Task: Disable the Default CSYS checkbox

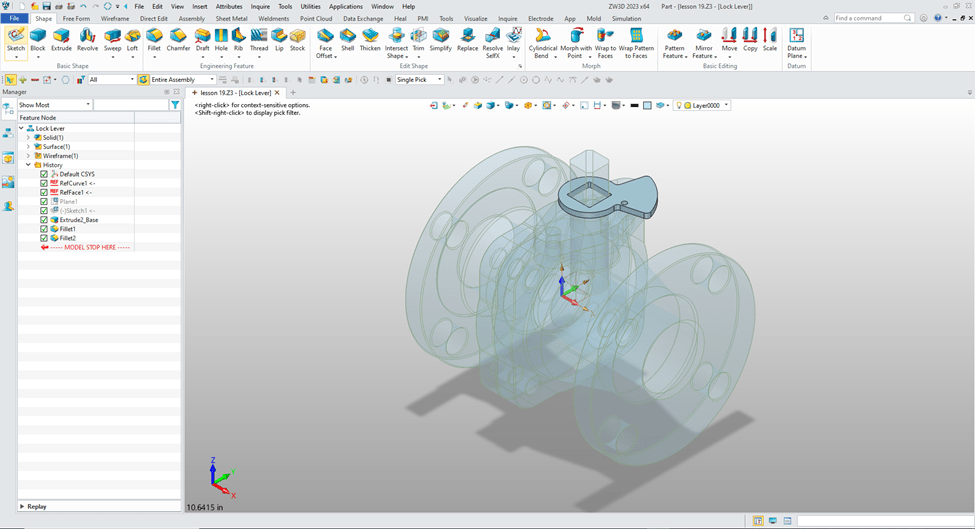Action: (x=44, y=174)
